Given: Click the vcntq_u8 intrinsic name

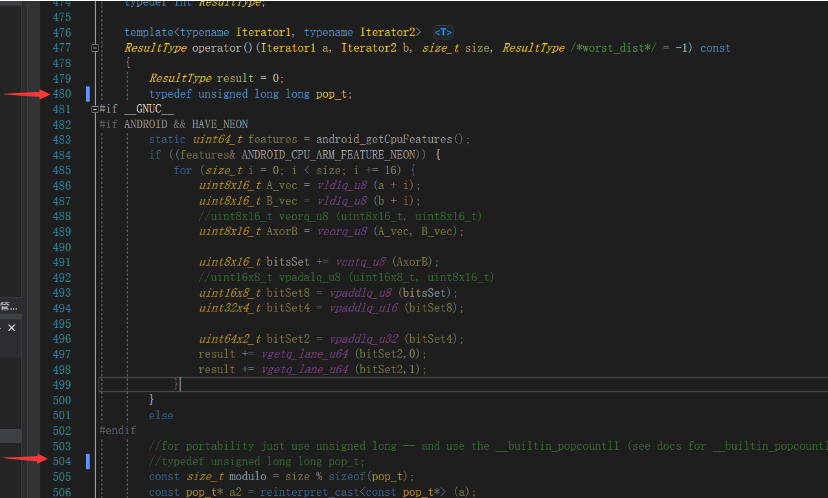Looking at the screenshot, I should point(360,262).
